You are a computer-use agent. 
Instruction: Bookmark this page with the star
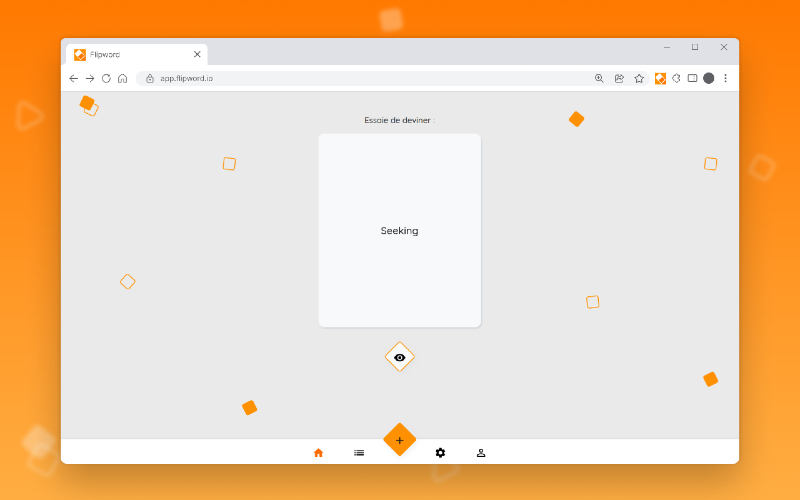(x=639, y=79)
